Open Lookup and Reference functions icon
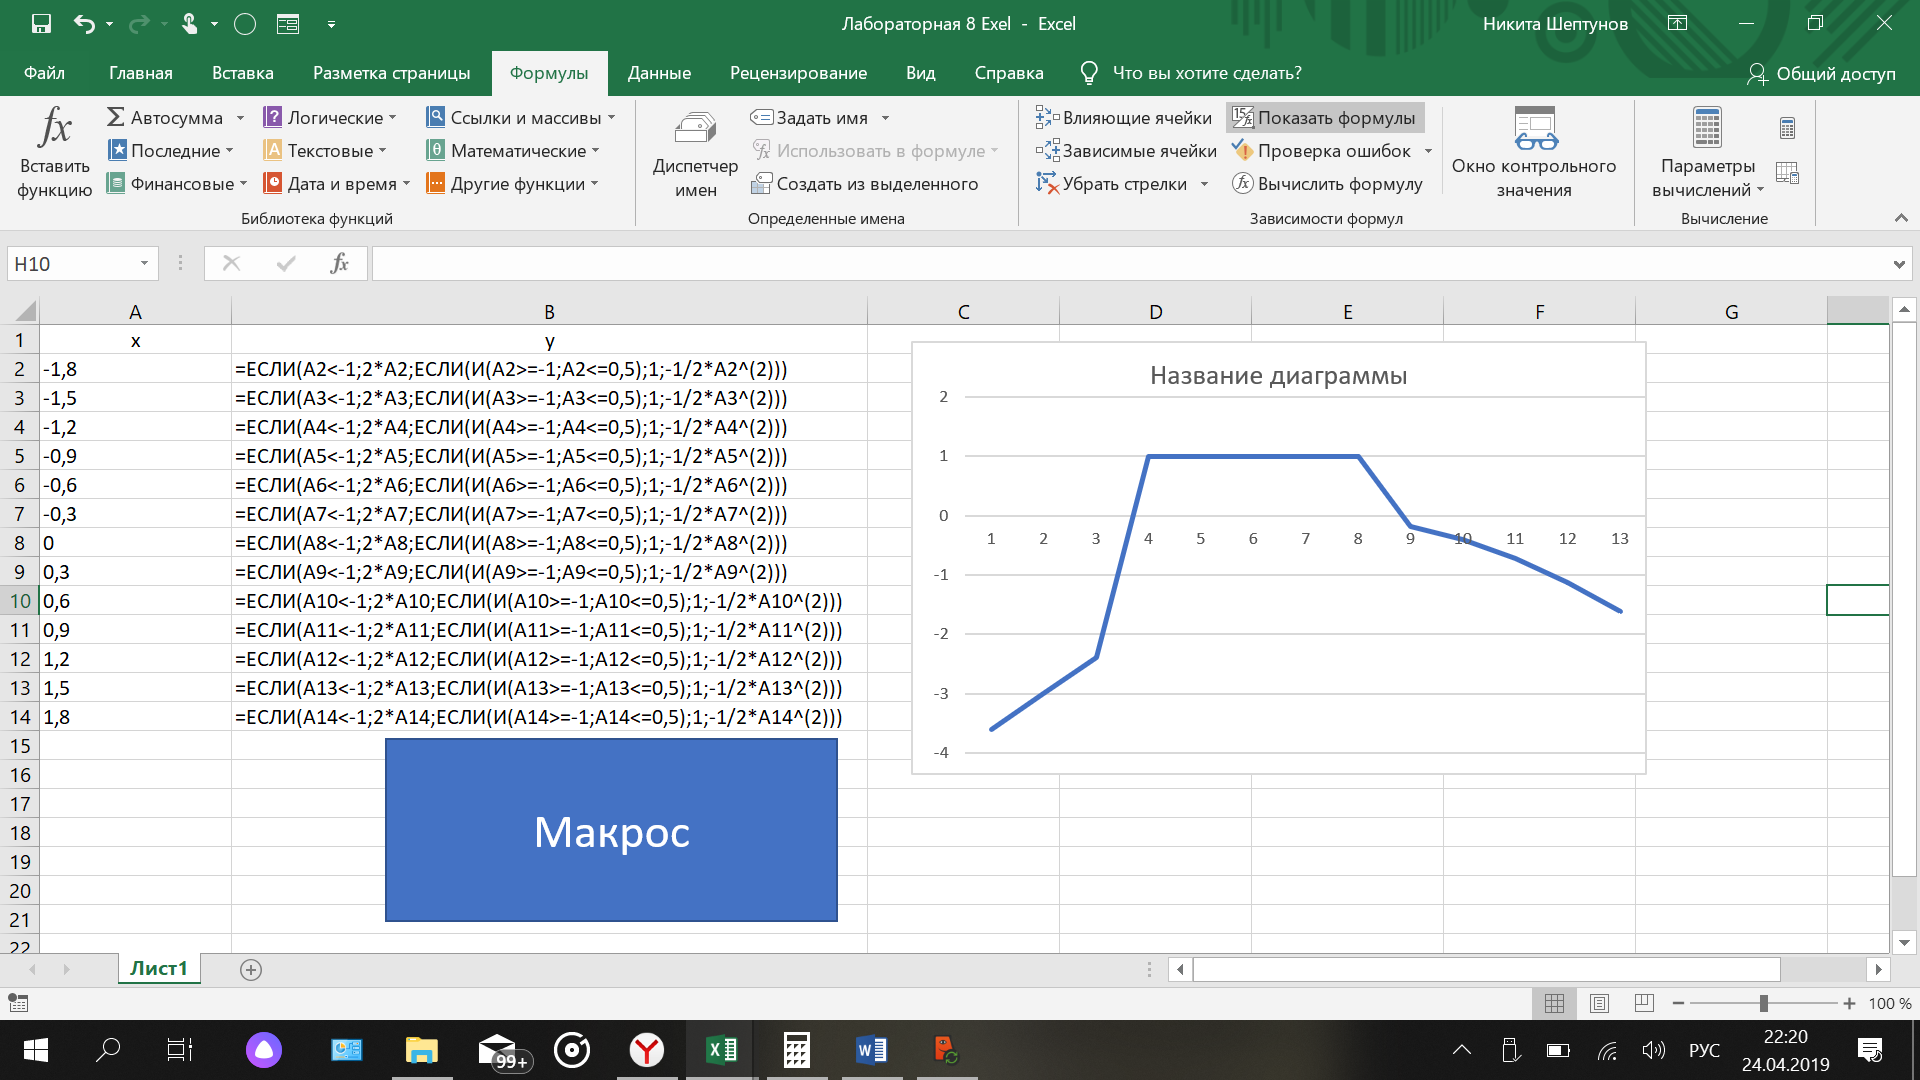The width and height of the screenshot is (1920, 1080). click(x=435, y=117)
